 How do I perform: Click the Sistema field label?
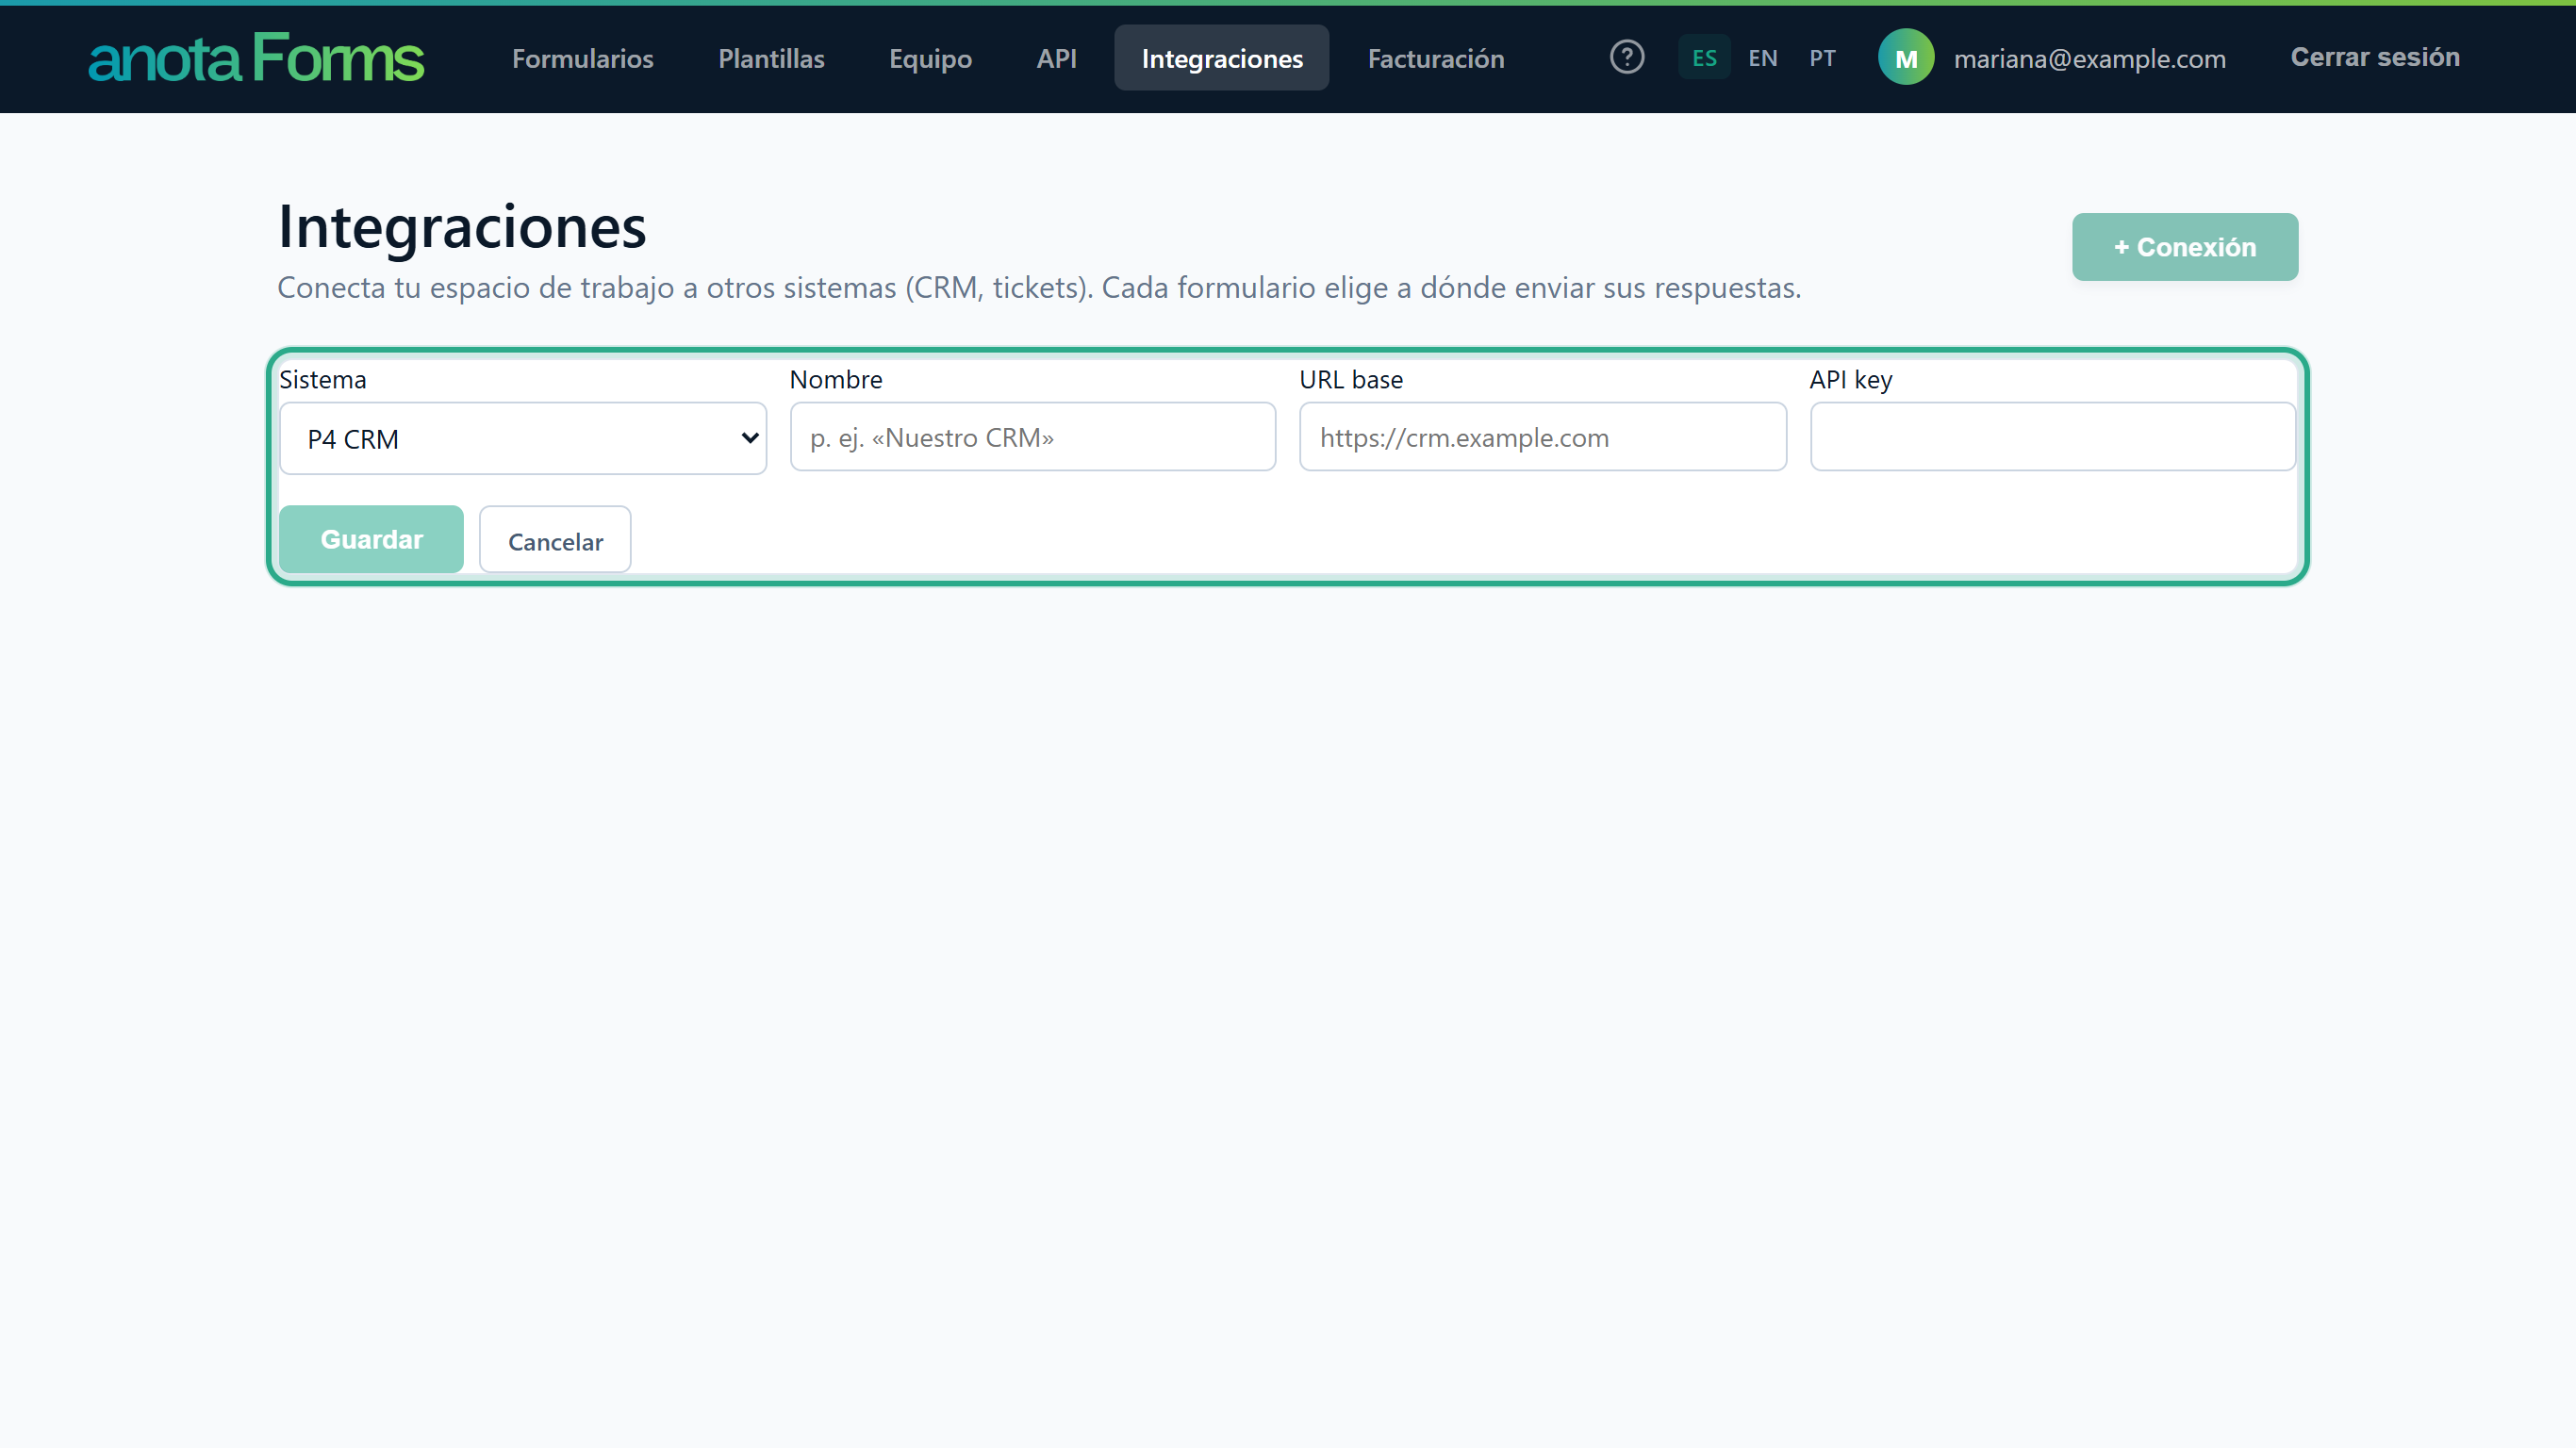pyautogui.click(x=323, y=379)
